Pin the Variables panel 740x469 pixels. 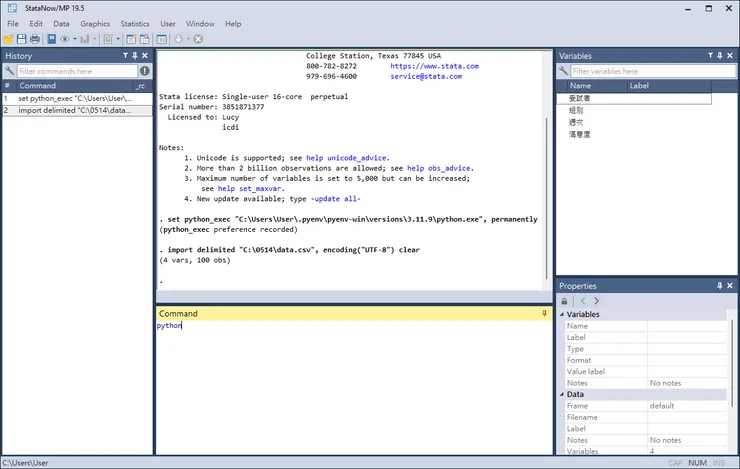[x=720, y=56]
